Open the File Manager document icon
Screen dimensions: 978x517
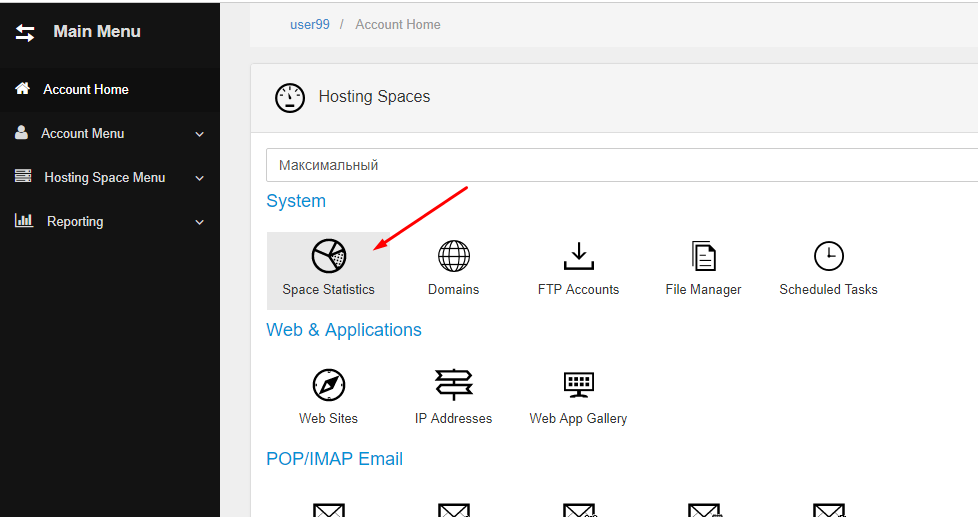(x=704, y=256)
